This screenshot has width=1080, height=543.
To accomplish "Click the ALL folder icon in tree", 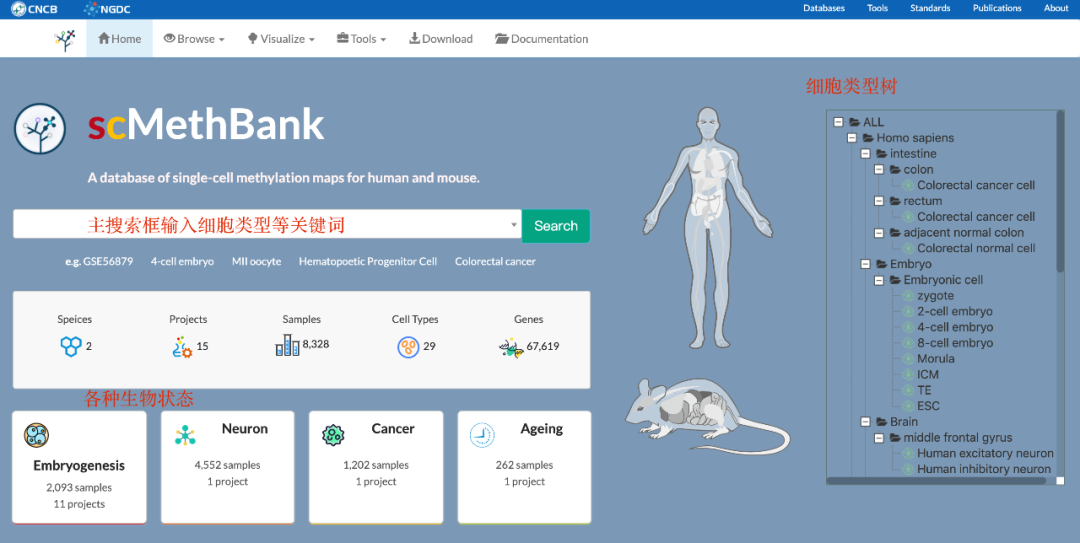I will click(854, 122).
